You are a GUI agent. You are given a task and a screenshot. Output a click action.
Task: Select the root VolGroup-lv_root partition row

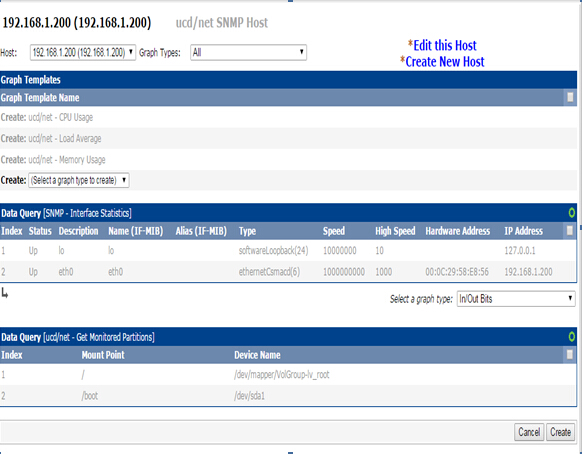[x=288, y=375]
